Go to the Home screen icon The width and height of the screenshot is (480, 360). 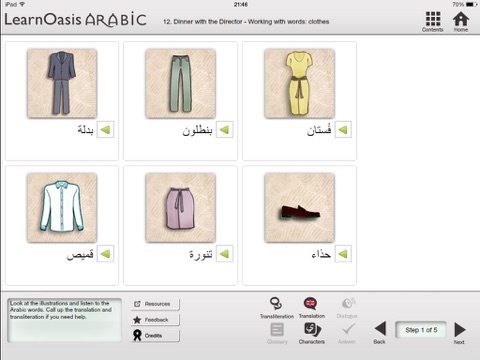[x=461, y=19]
